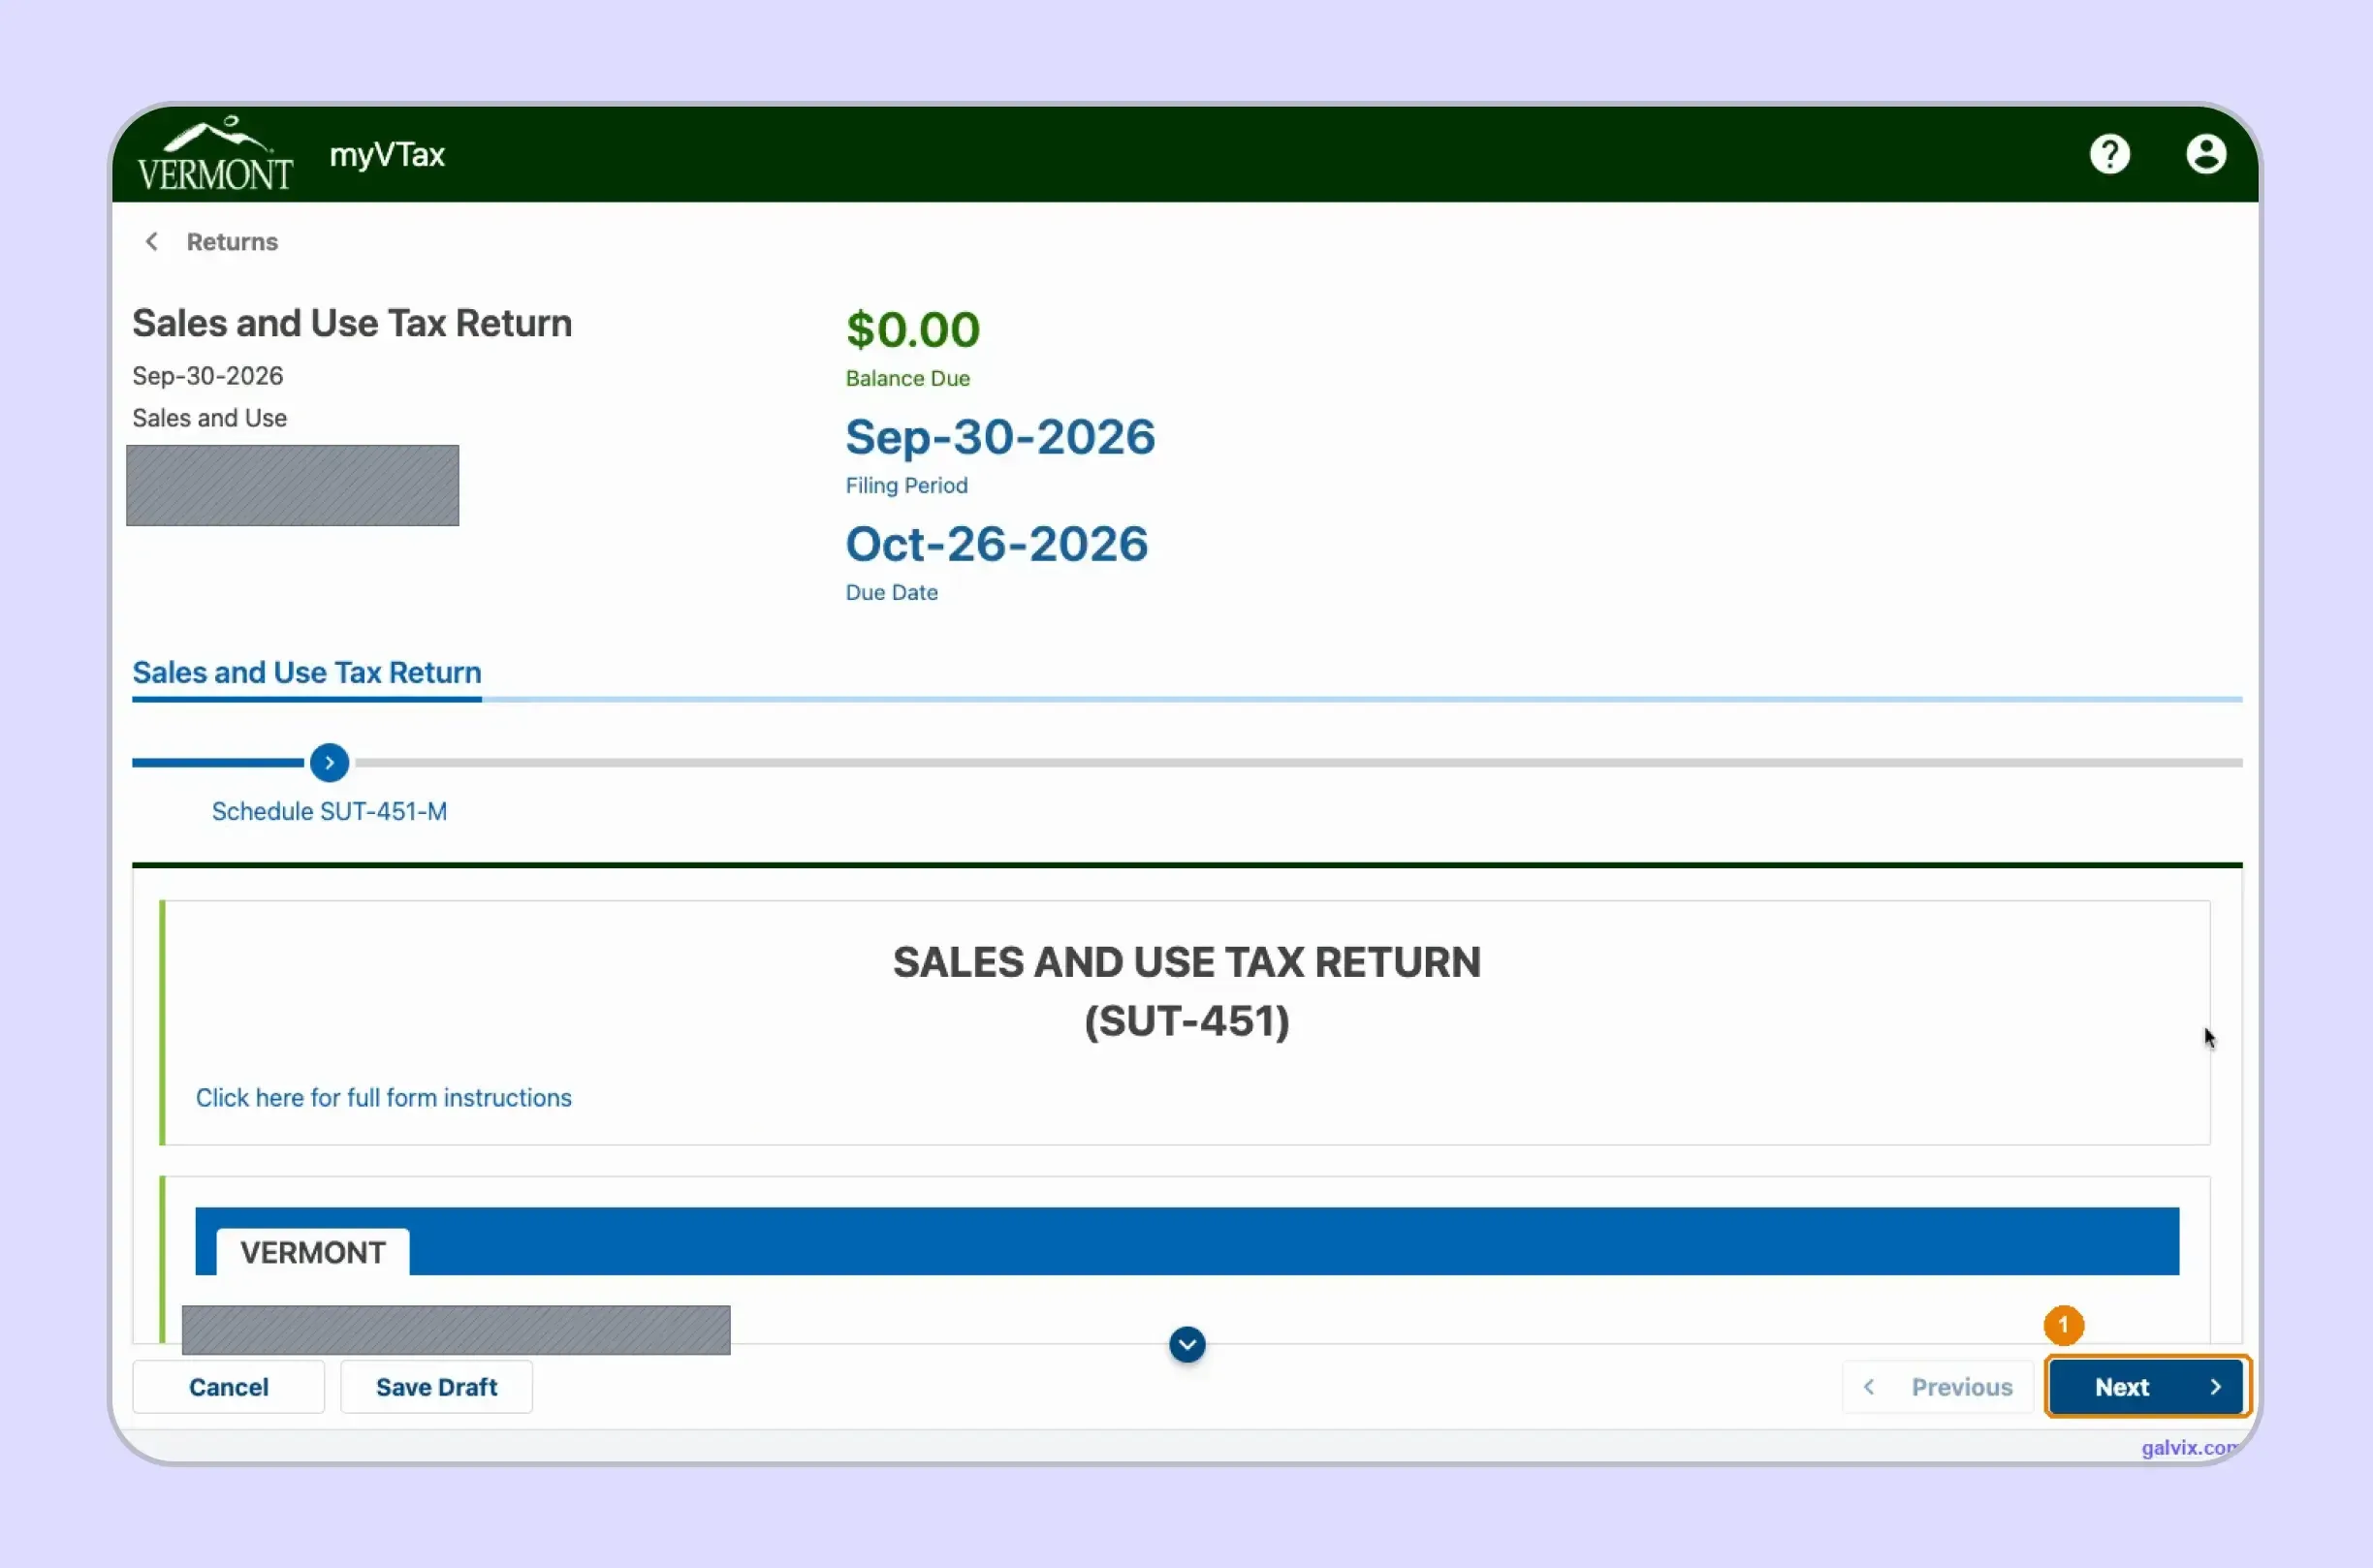This screenshot has height=1568, width=2373.
Task: Cancel the tax return
Action: [228, 1386]
